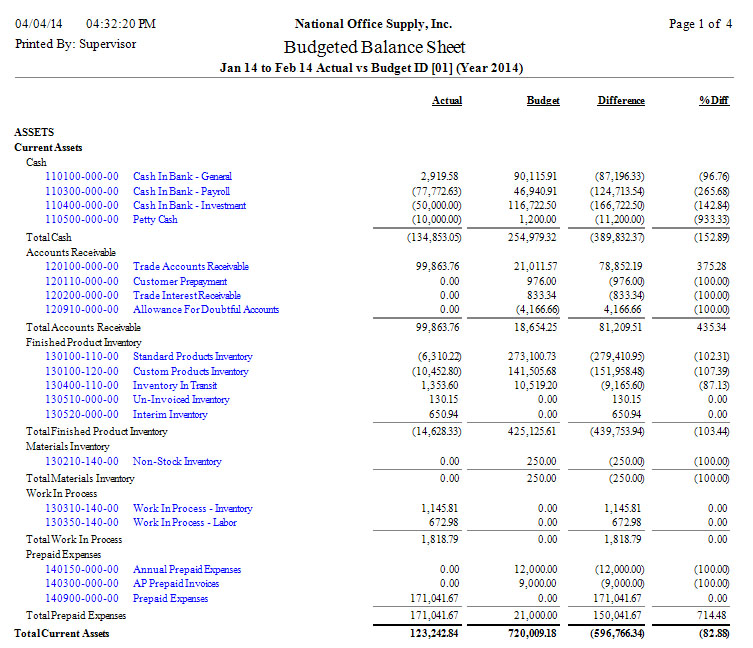753x648 pixels.
Task: Select the Non-Stock Inventory link
Action: click(177, 462)
